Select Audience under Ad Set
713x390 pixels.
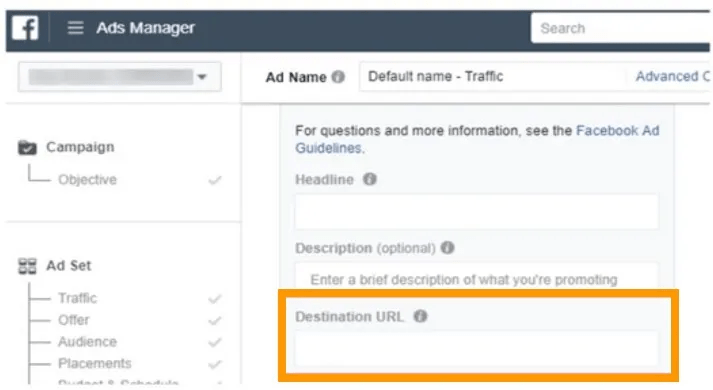coord(87,342)
